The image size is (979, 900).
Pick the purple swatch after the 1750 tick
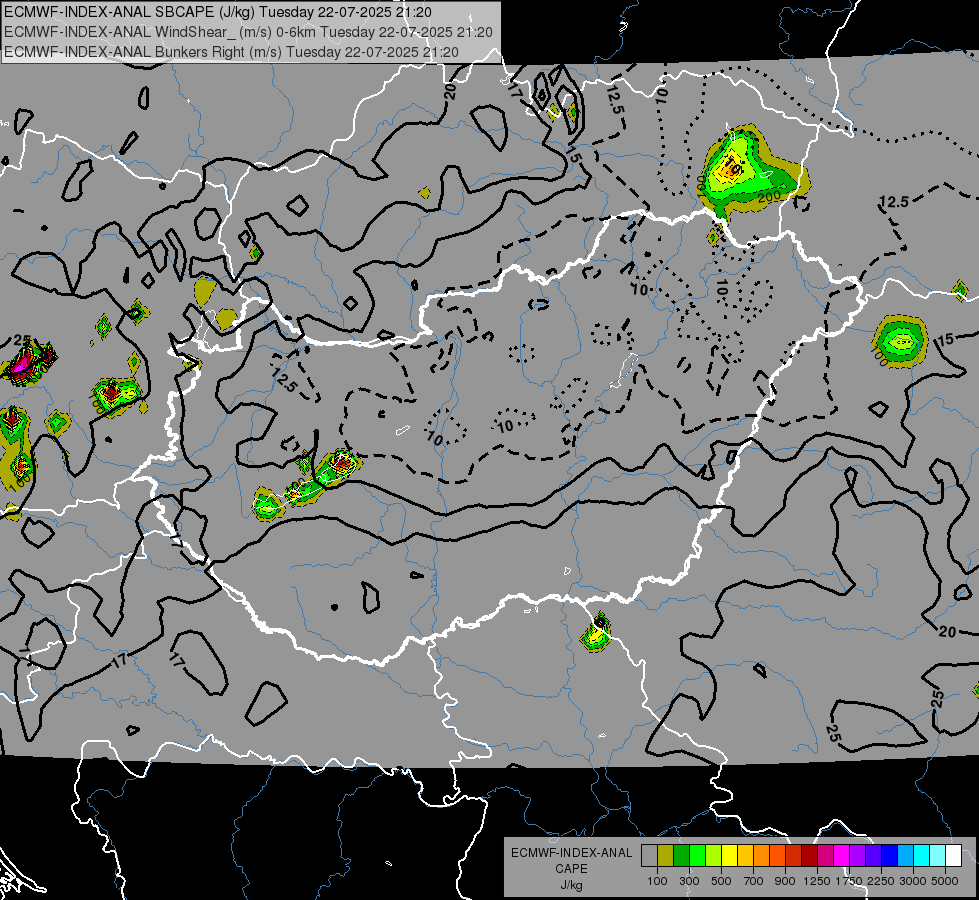click(x=857, y=856)
